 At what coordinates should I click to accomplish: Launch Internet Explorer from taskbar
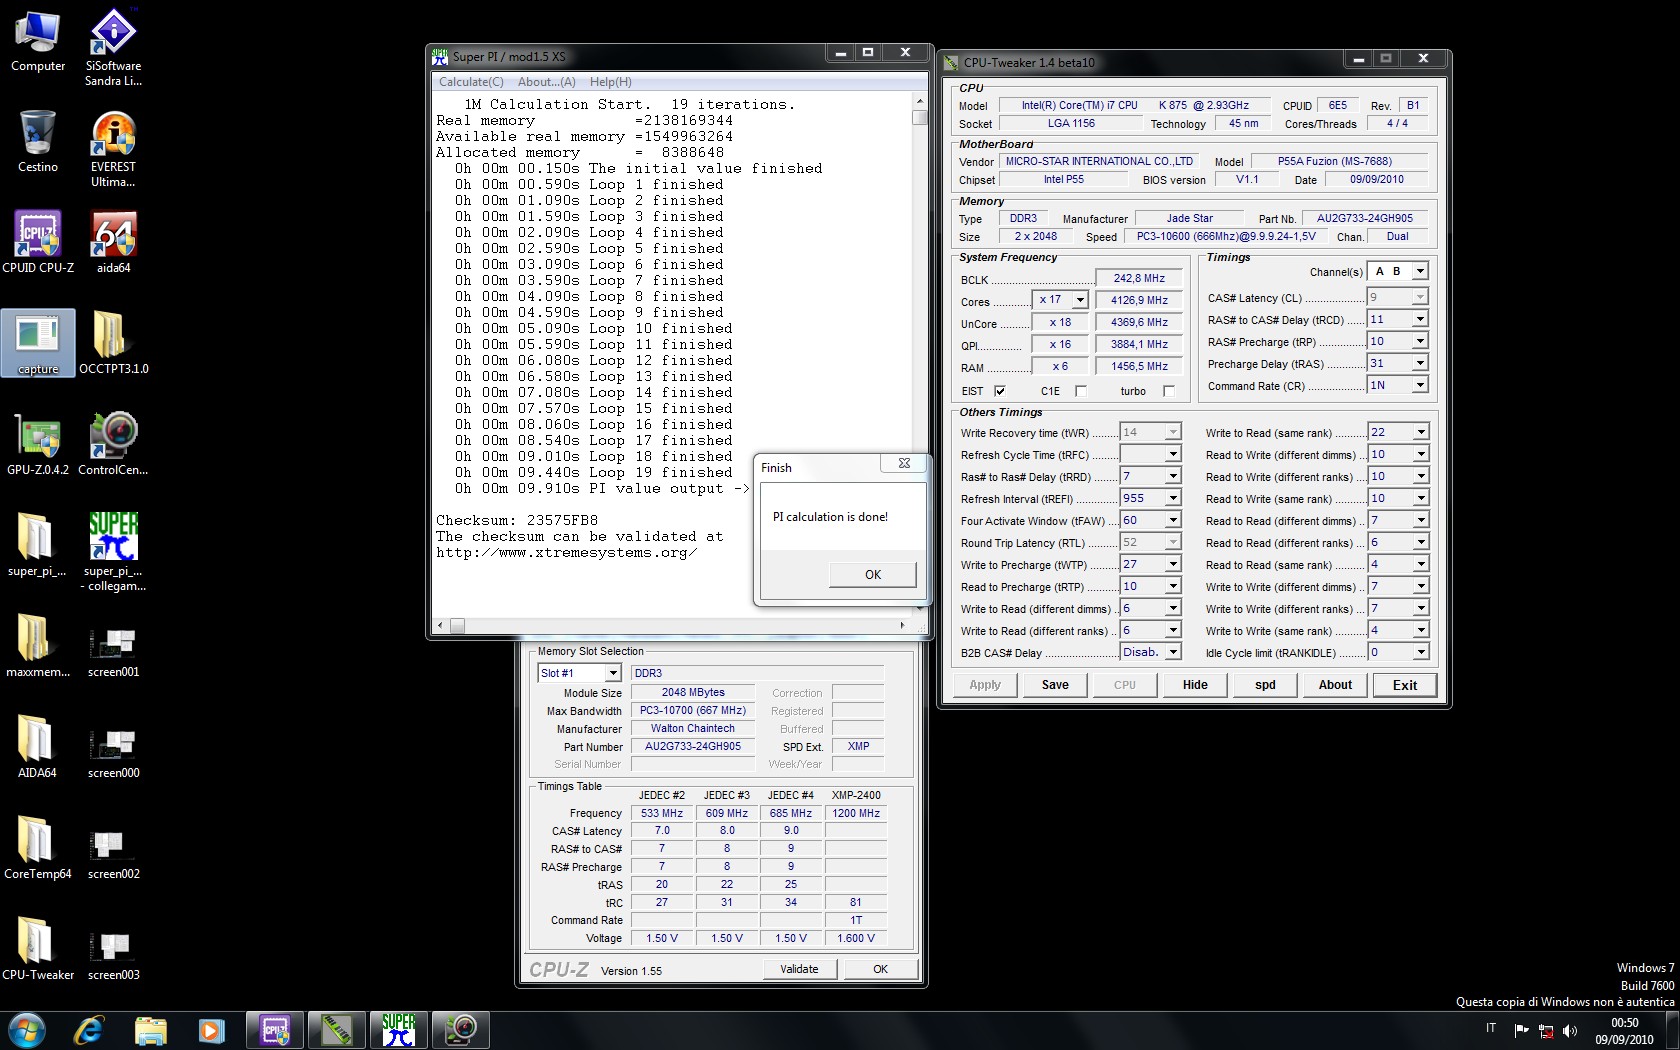tap(89, 1030)
